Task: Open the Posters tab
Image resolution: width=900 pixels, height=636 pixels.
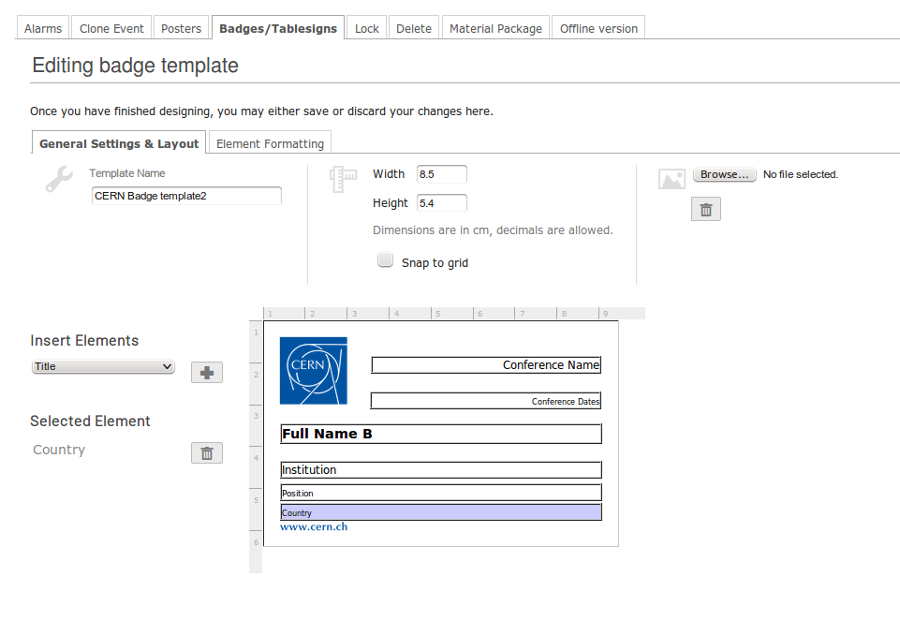Action: (181, 28)
